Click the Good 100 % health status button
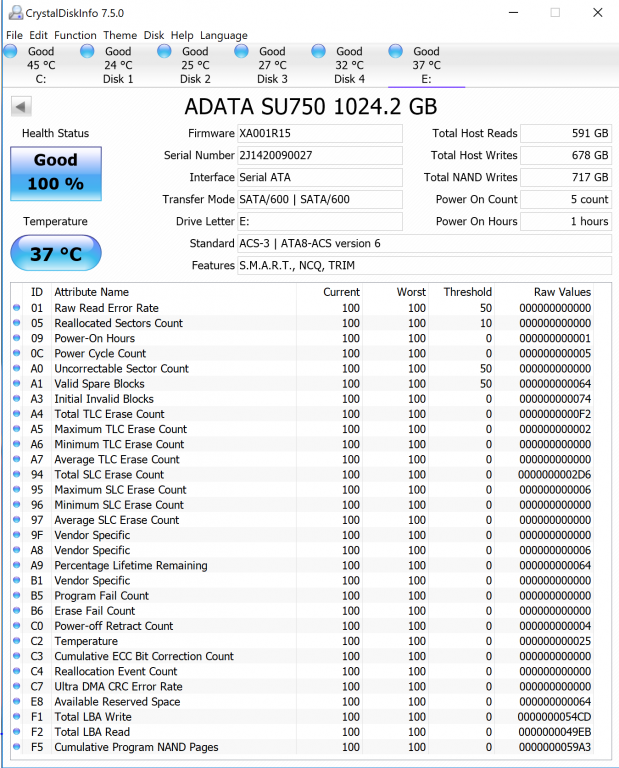This screenshot has height=768, width=619. (55, 172)
